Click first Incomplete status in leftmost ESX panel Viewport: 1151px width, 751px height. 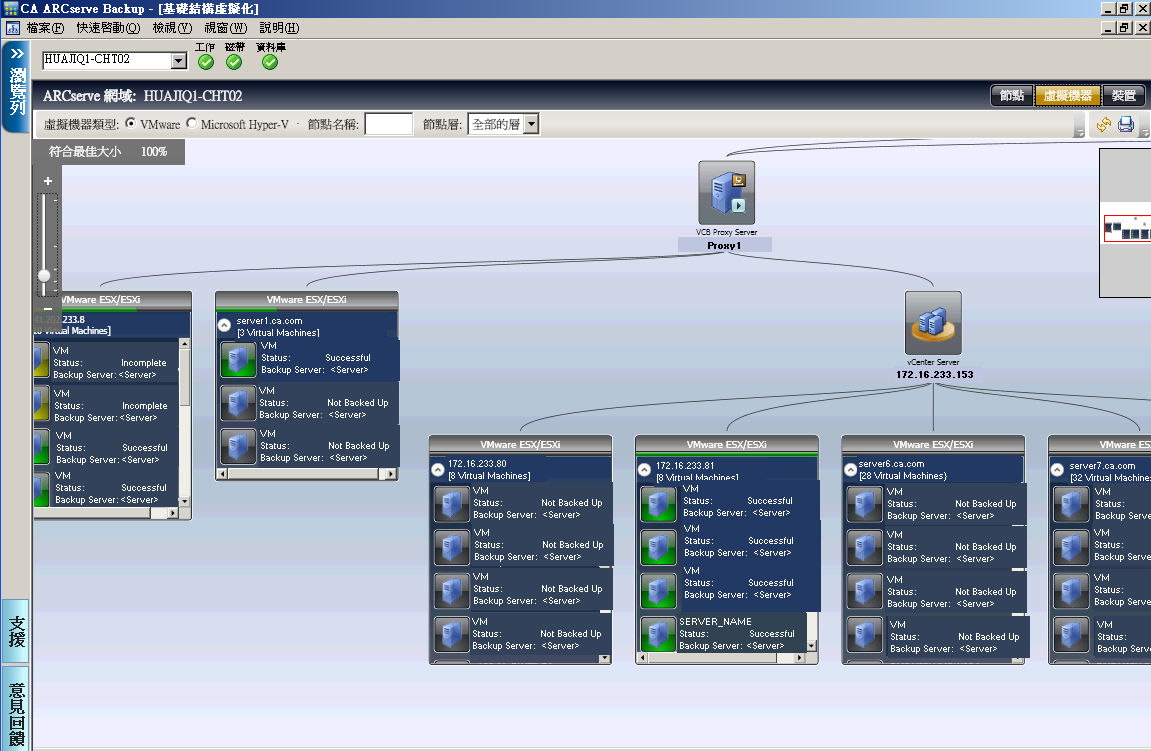click(144, 363)
